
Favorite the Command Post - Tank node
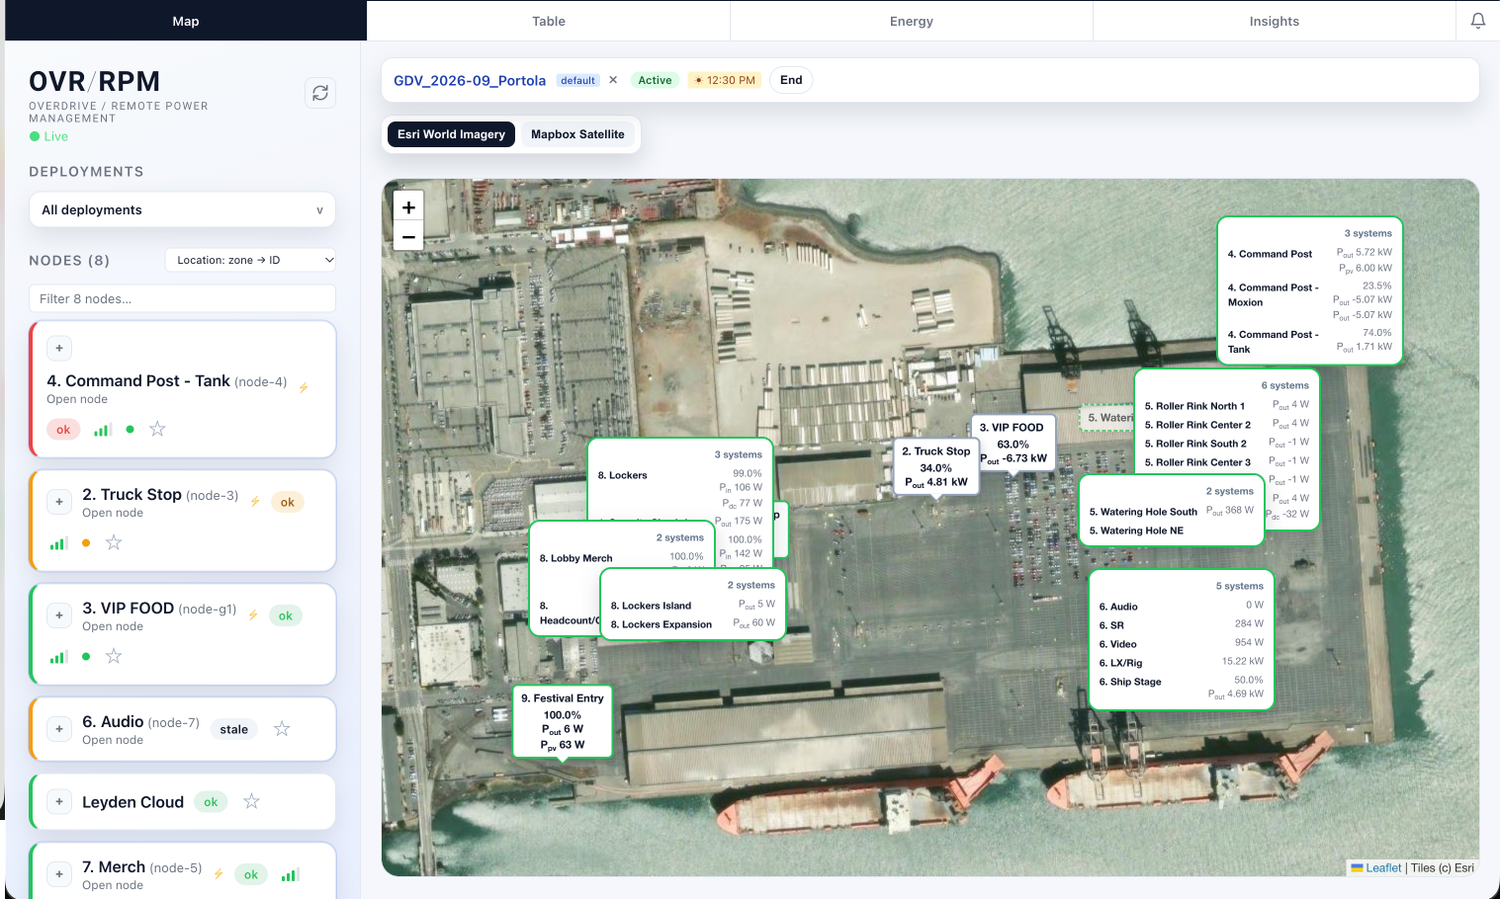(x=157, y=429)
